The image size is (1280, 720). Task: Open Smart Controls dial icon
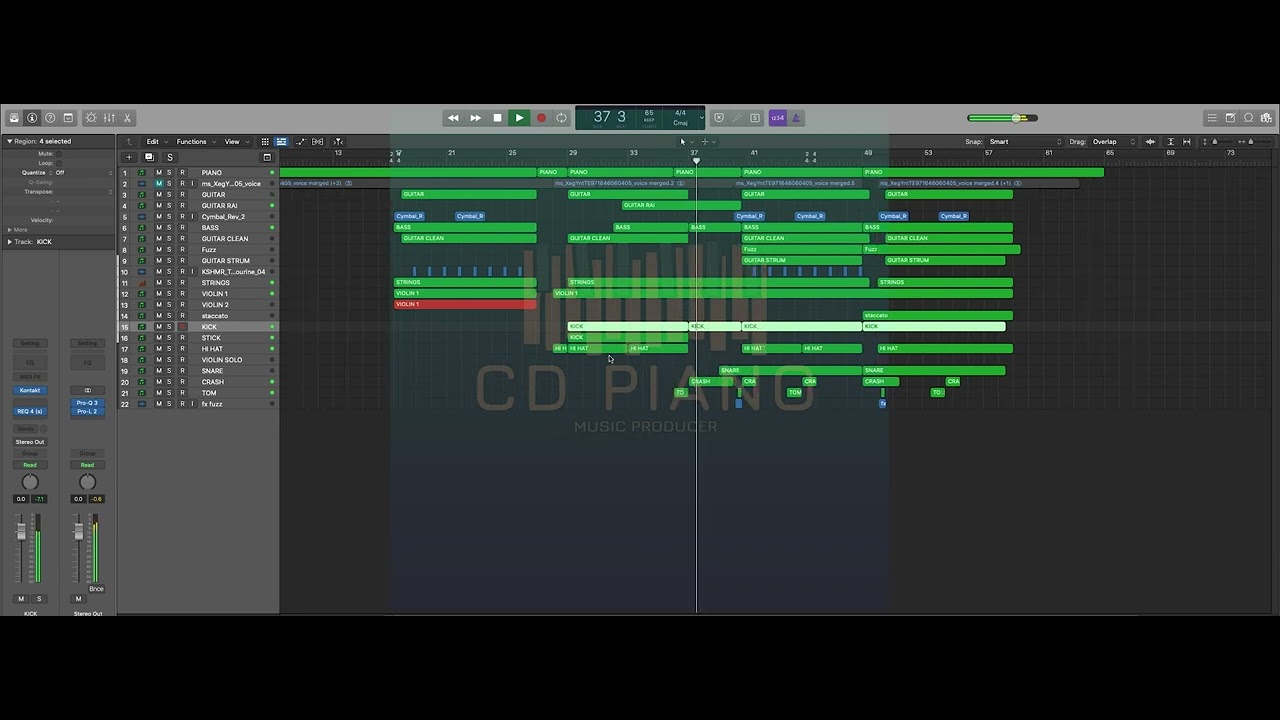point(91,118)
